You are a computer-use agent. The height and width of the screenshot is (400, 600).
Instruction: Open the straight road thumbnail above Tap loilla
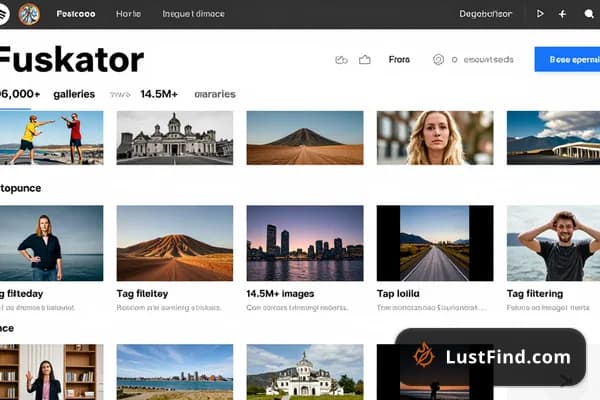click(435, 243)
